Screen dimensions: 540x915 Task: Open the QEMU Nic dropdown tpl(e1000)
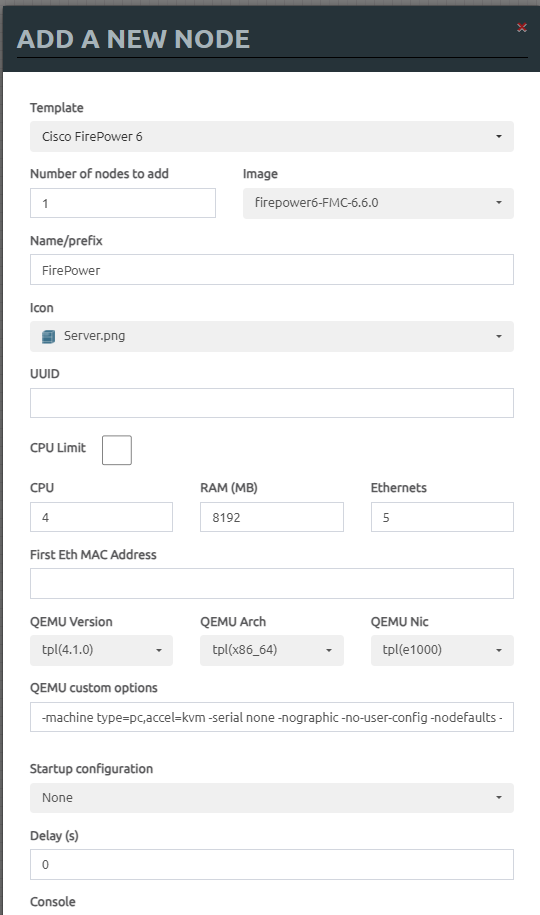(442, 650)
